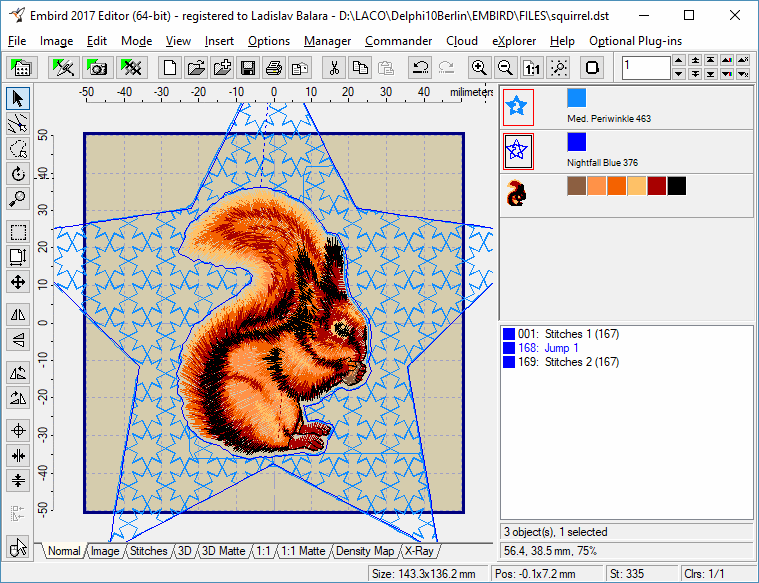Image resolution: width=759 pixels, height=583 pixels.
Task: Copy the selected object
Action: (360, 68)
